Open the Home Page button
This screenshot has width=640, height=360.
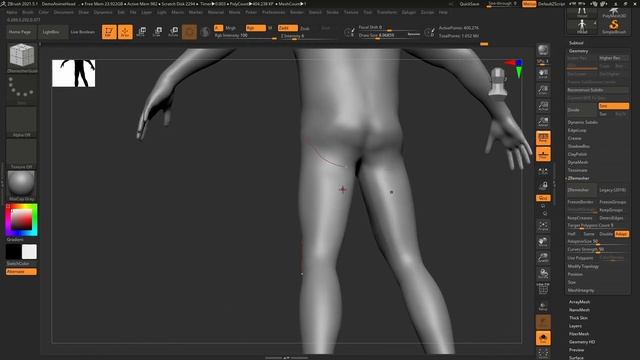click(20, 32)
